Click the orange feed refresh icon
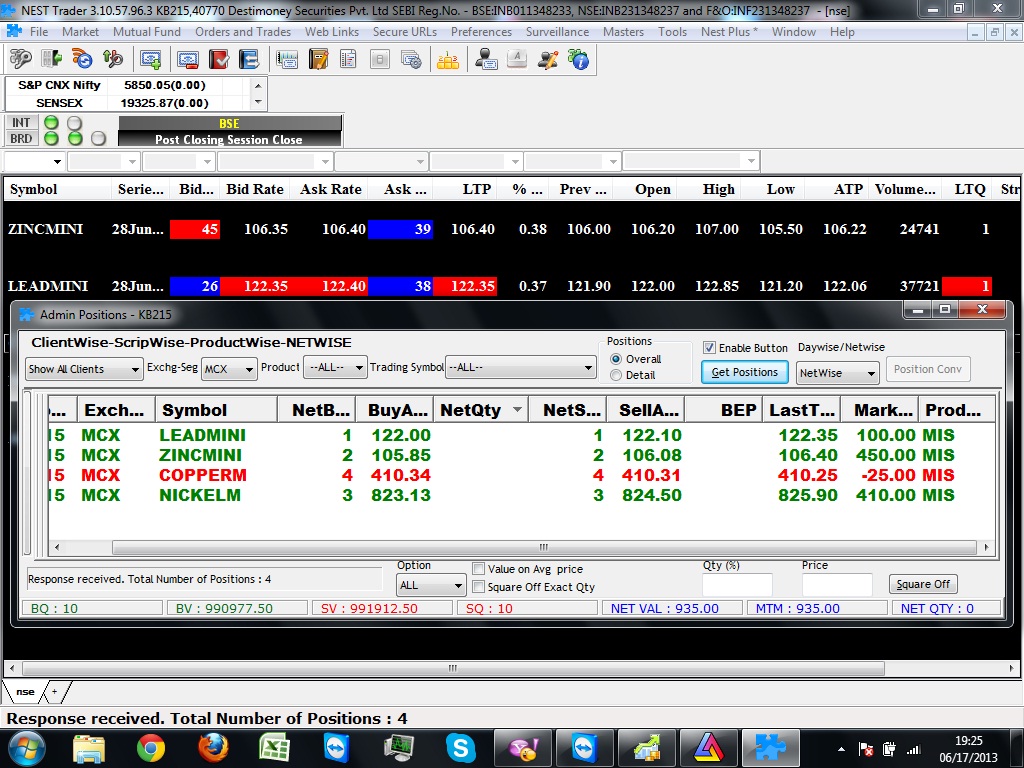The image size is (1024, 768). pyautogui.click(x=82, y=59)
